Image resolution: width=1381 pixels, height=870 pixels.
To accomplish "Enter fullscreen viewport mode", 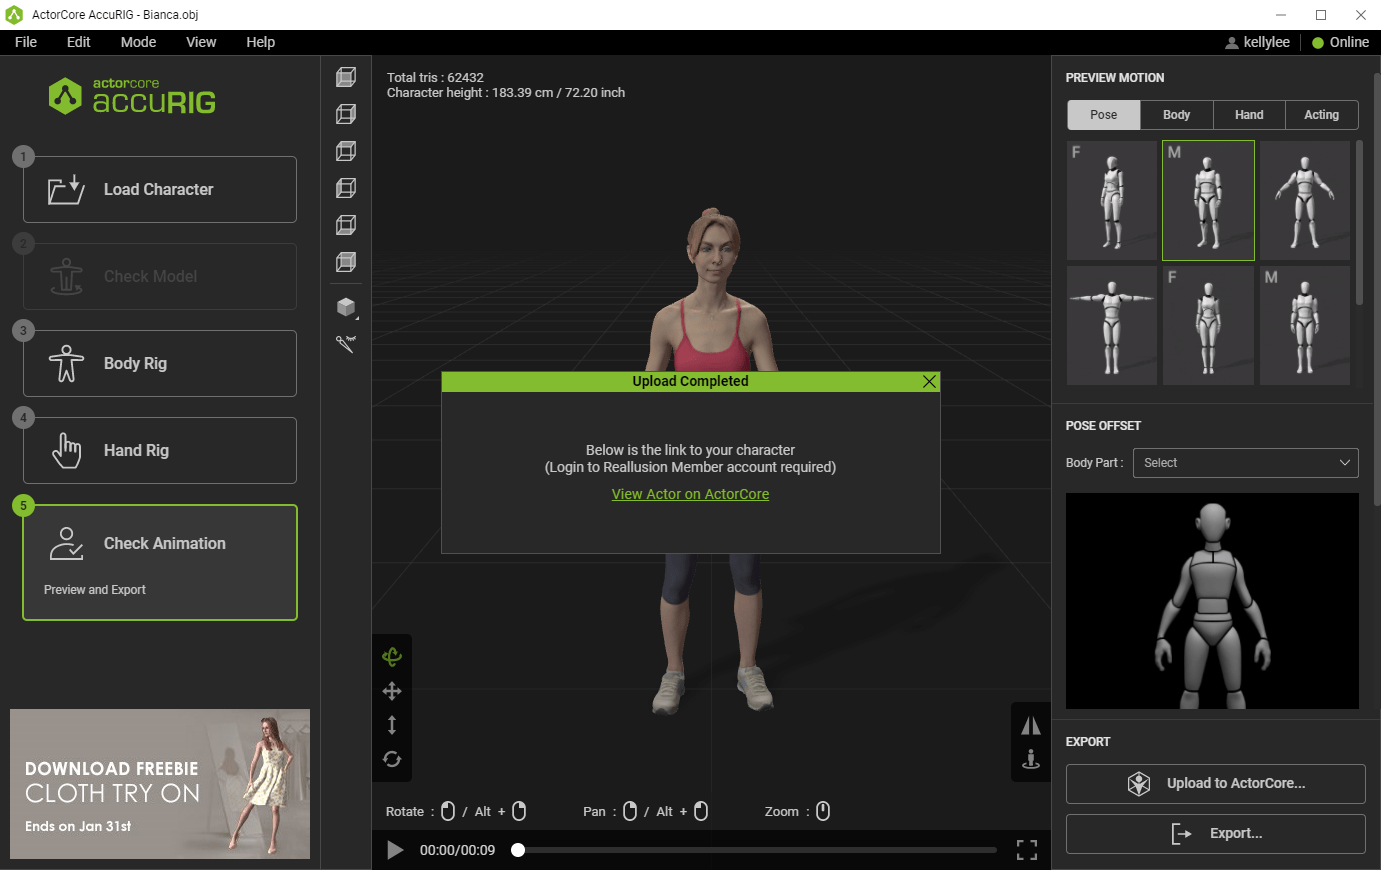I will 1027,850.
